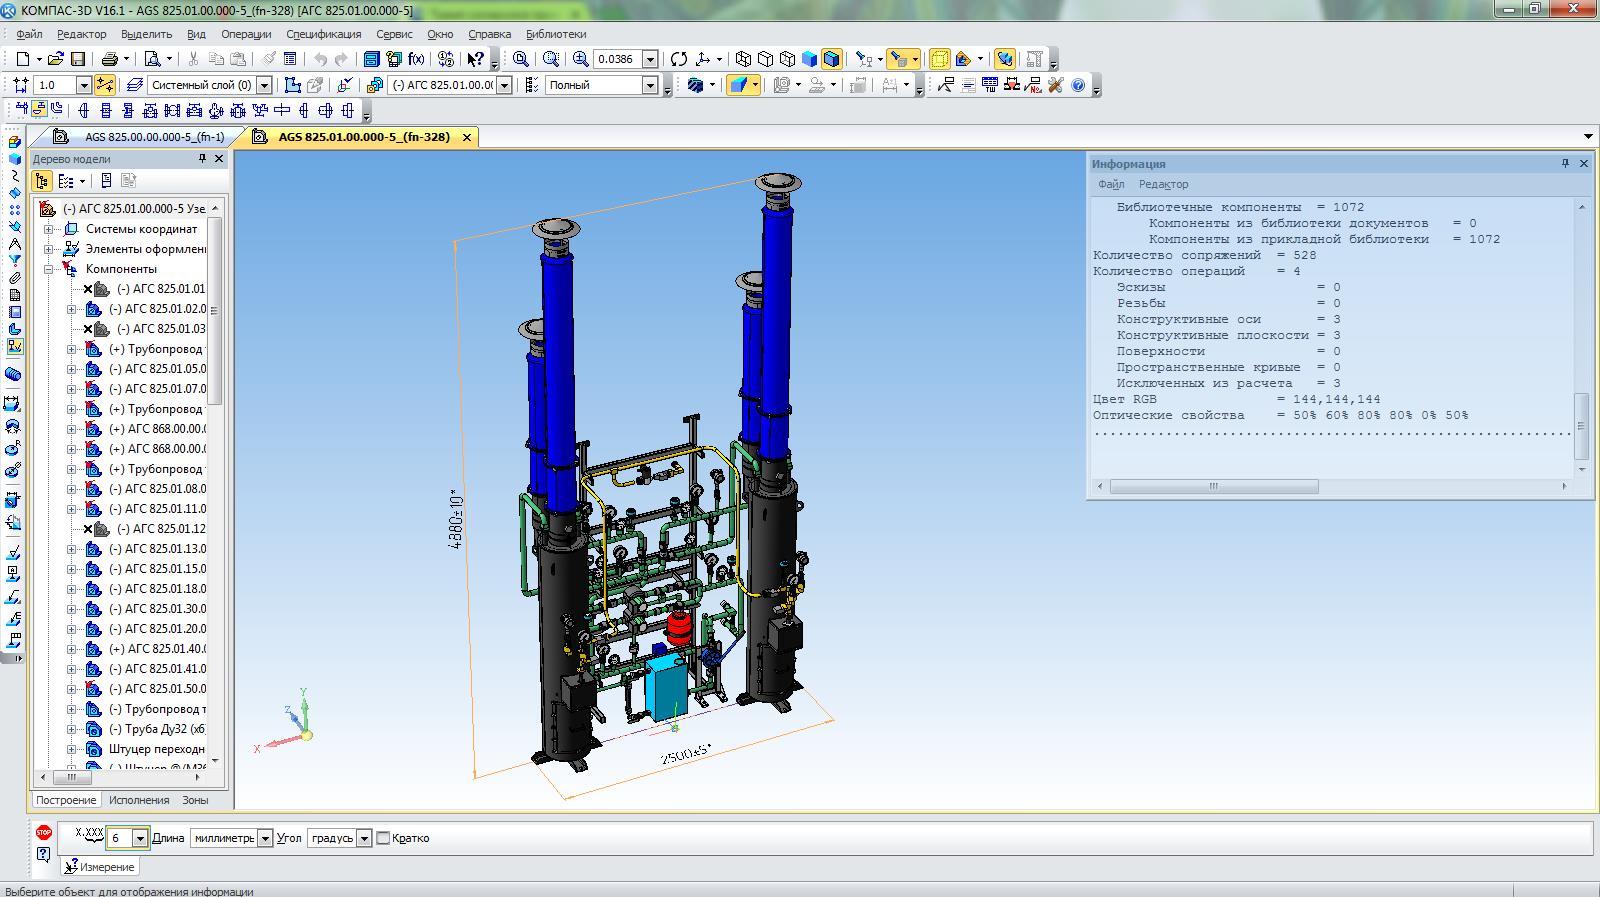This screenshot has height=897, width=1600.
Task: Click the Измерение button
Action: click(x=100, y=867)
